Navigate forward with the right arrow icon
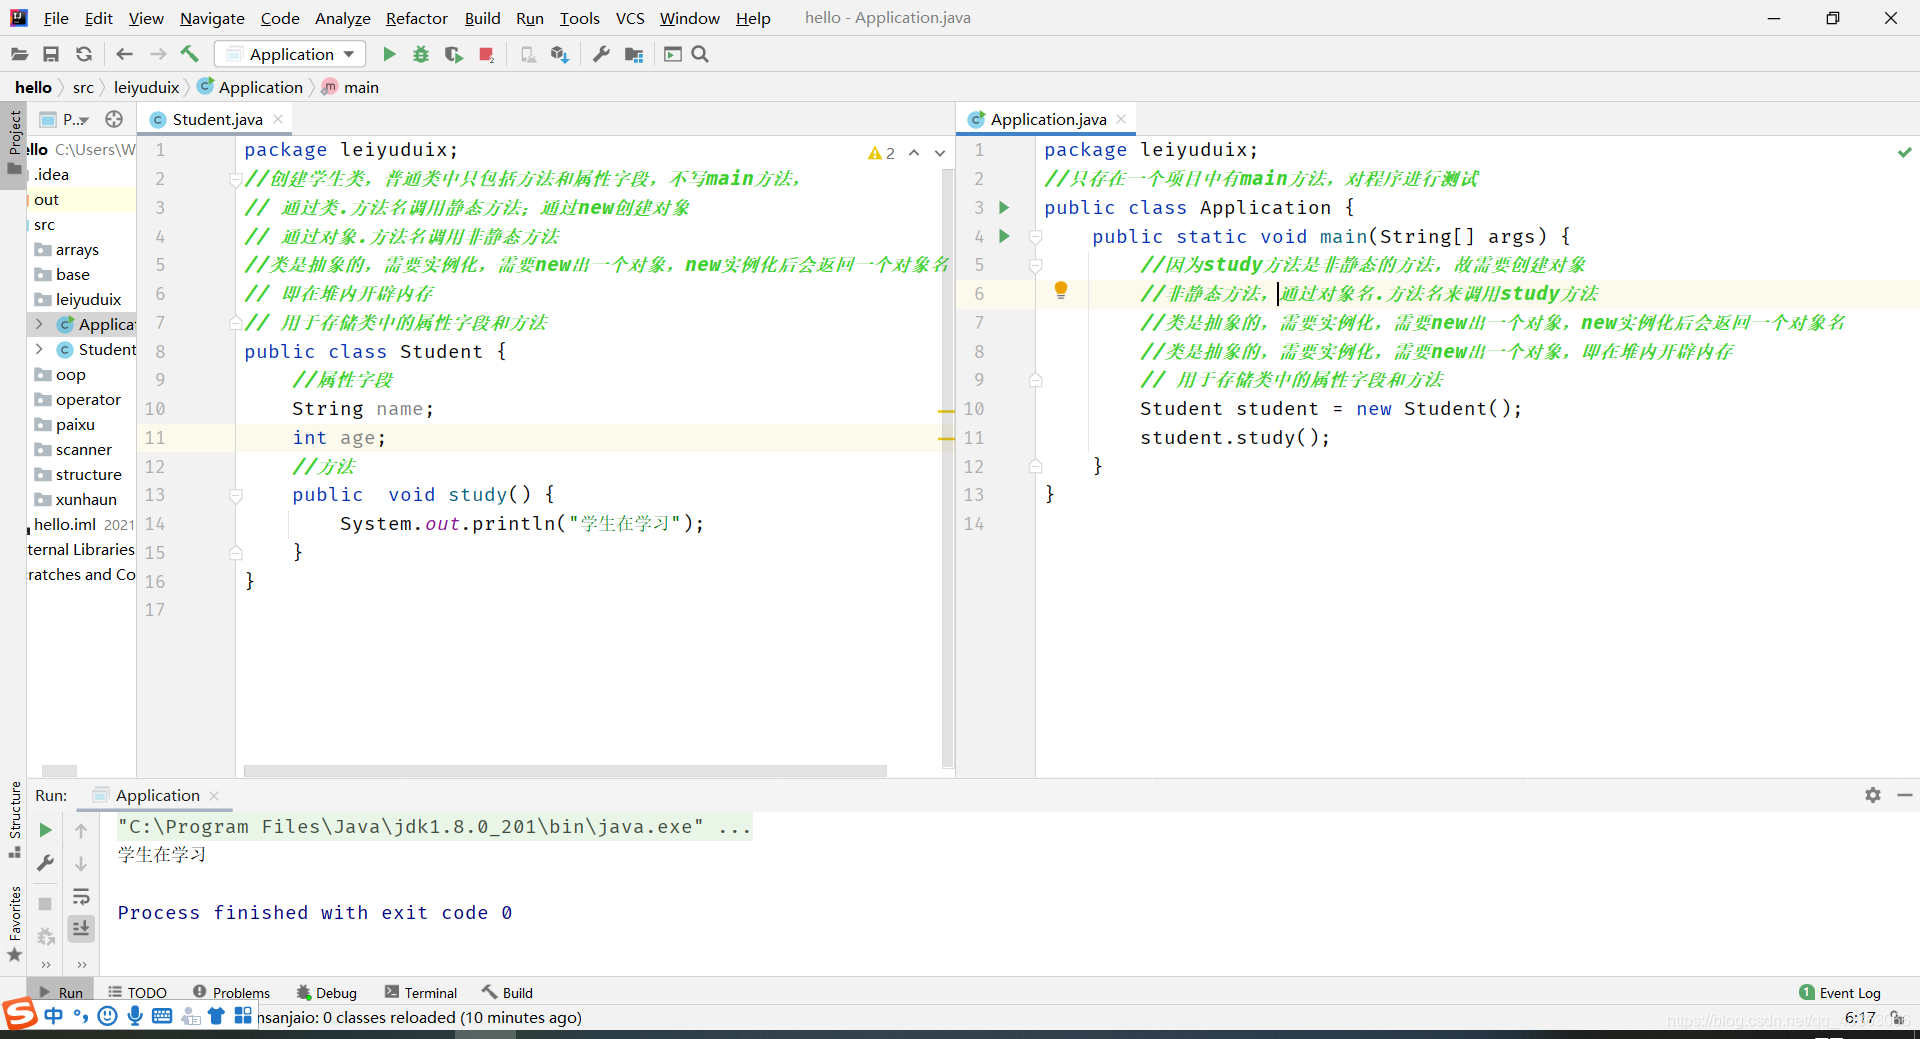The height and width of the screenshot is (1039, 1920). click(158, 55)
